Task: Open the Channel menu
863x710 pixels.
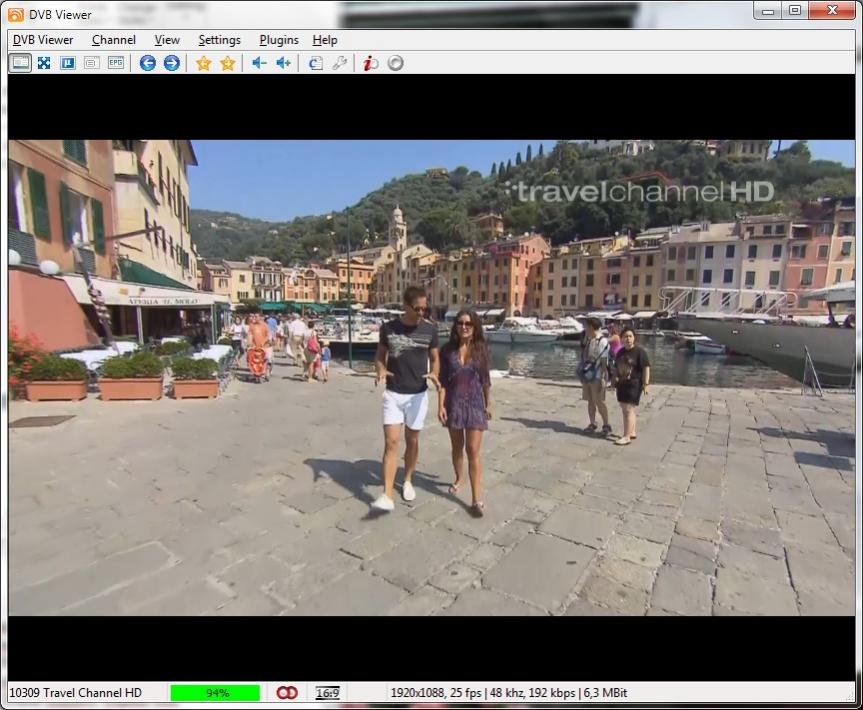Action: pyautogui.click(x=114, y=40)
